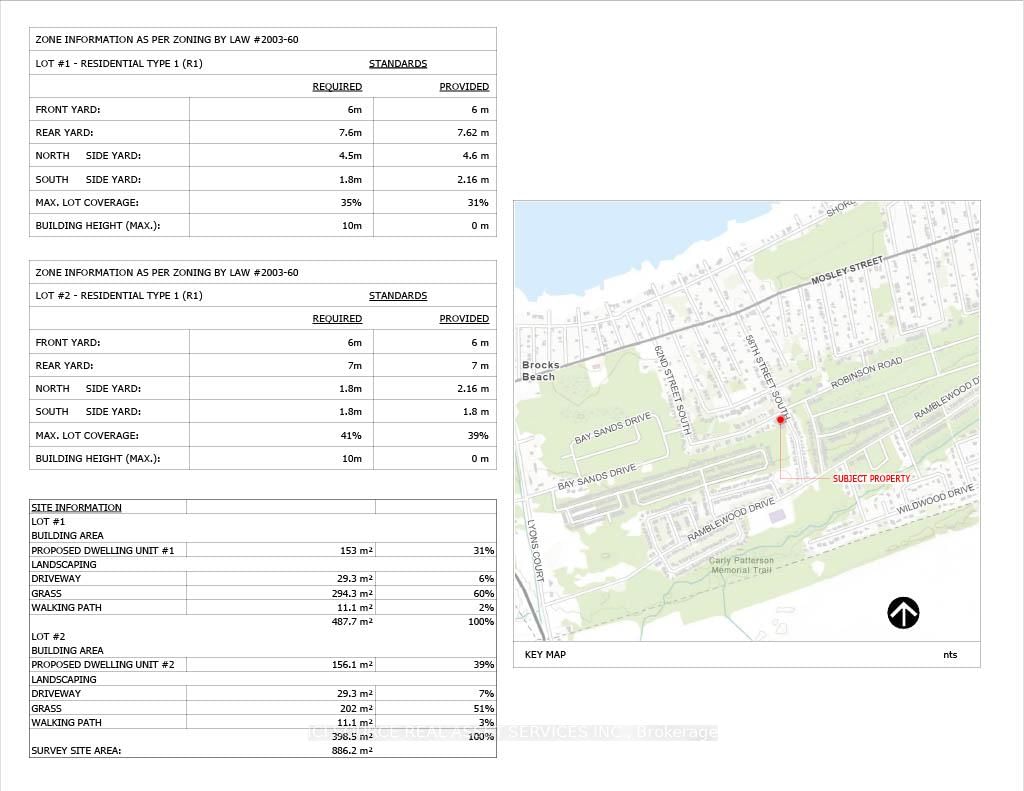Click the Brocks Beach map label
Viewport: 1024px width, 791px height.
tap(541, 371)
